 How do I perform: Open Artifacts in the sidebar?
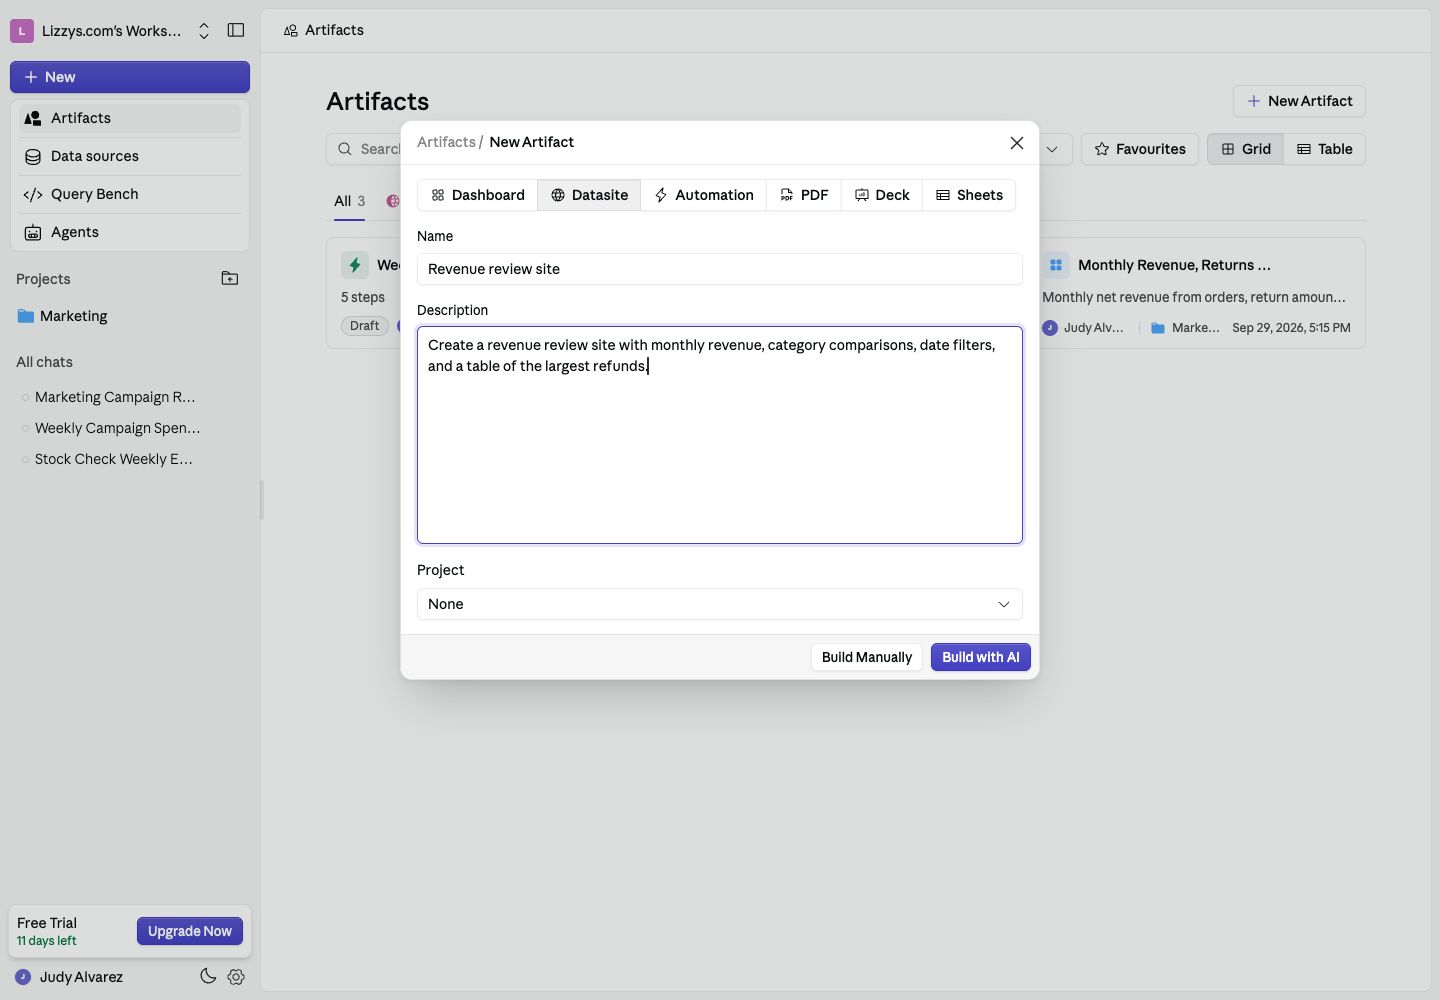130,118
